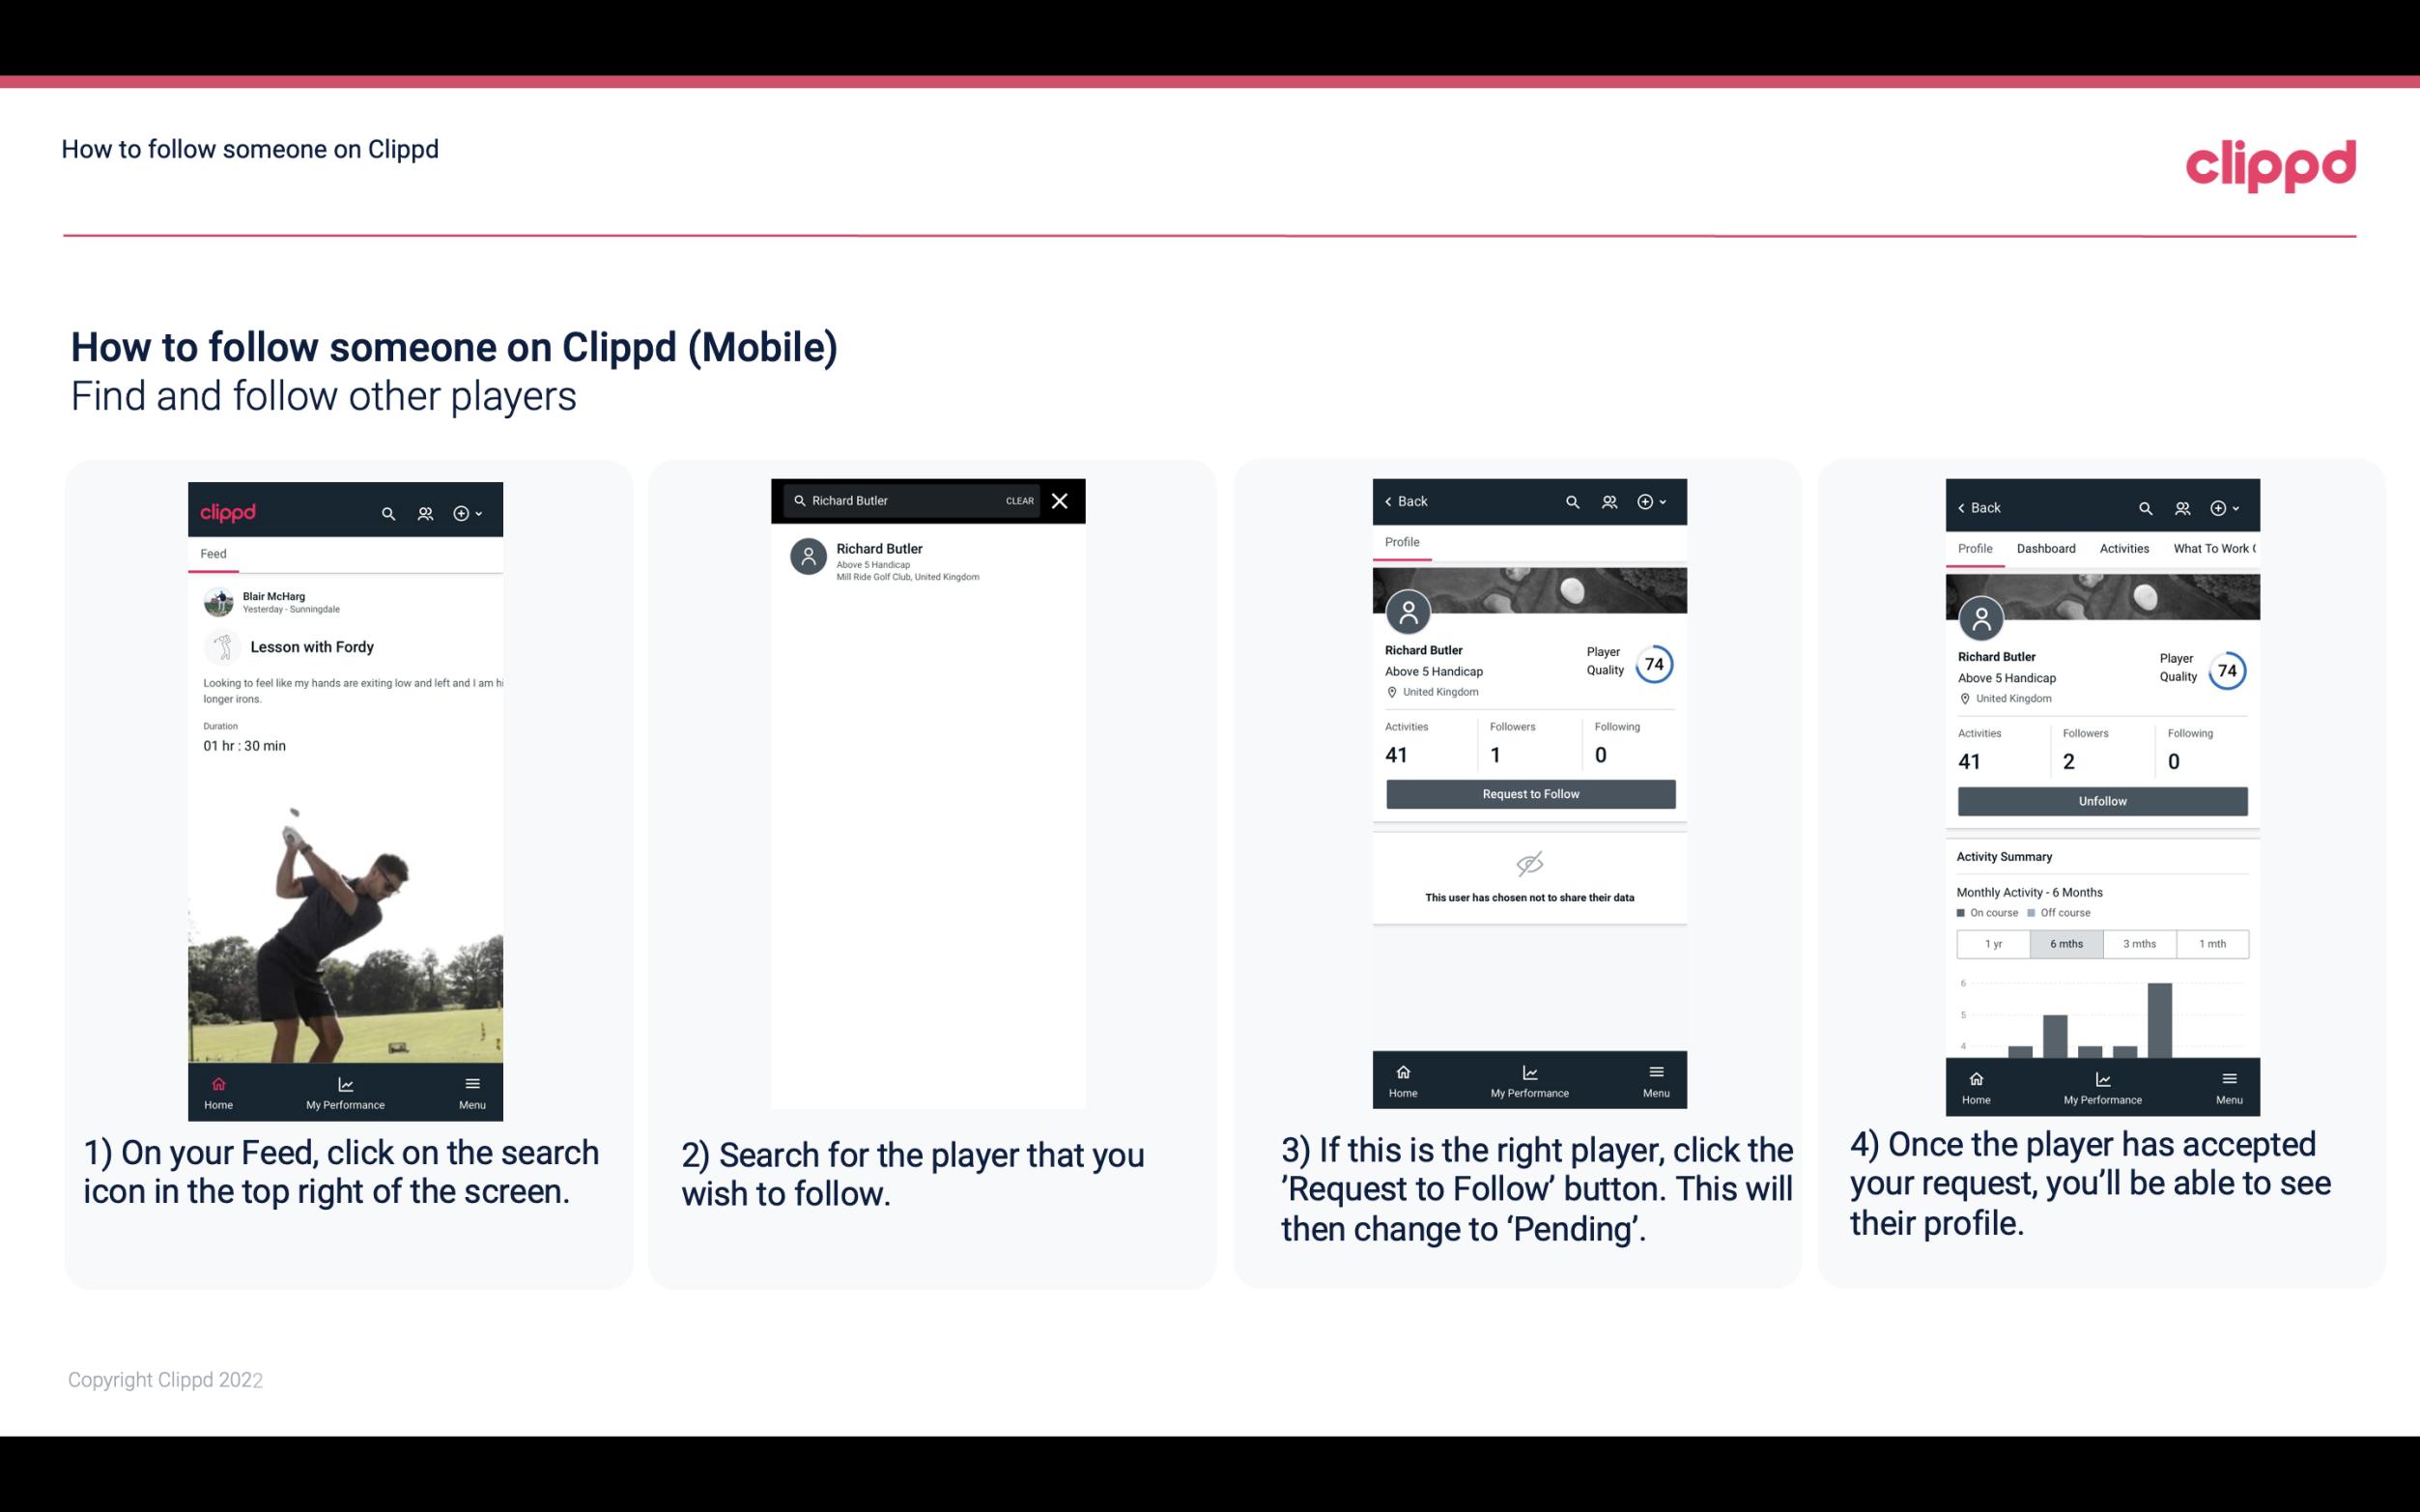Click the person/account icon top navigation

point(423,510)
